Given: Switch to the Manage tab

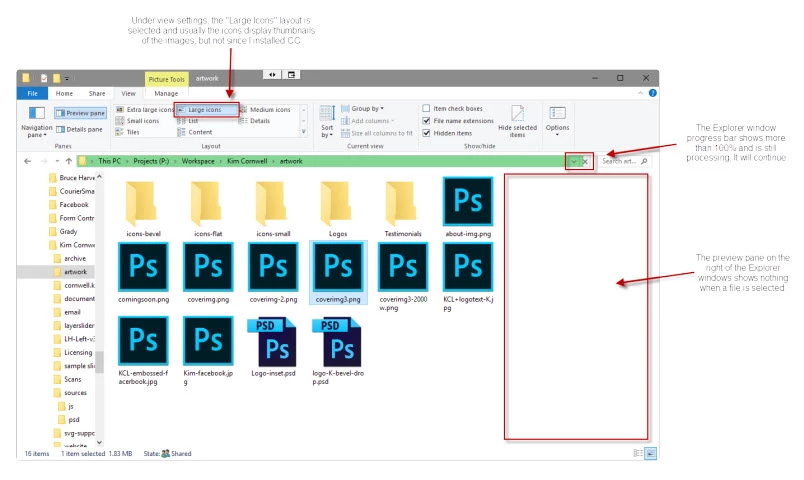Looking at the screenshot, I should point(166,93).
